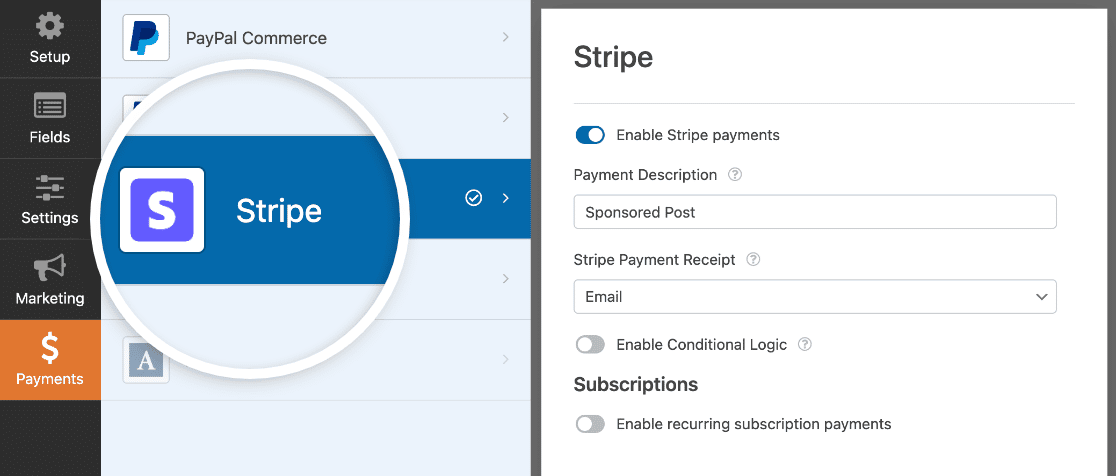Click the Stripe enabled checkmark icon
Screen dimensions: 1116x476
pos(473,199)
